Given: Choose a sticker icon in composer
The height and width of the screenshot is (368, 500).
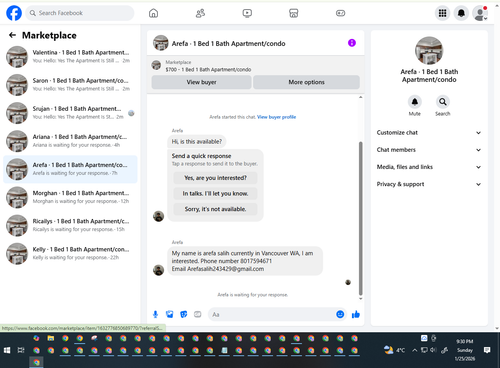Looking at the screenshot, I should [x=184, y=314].
